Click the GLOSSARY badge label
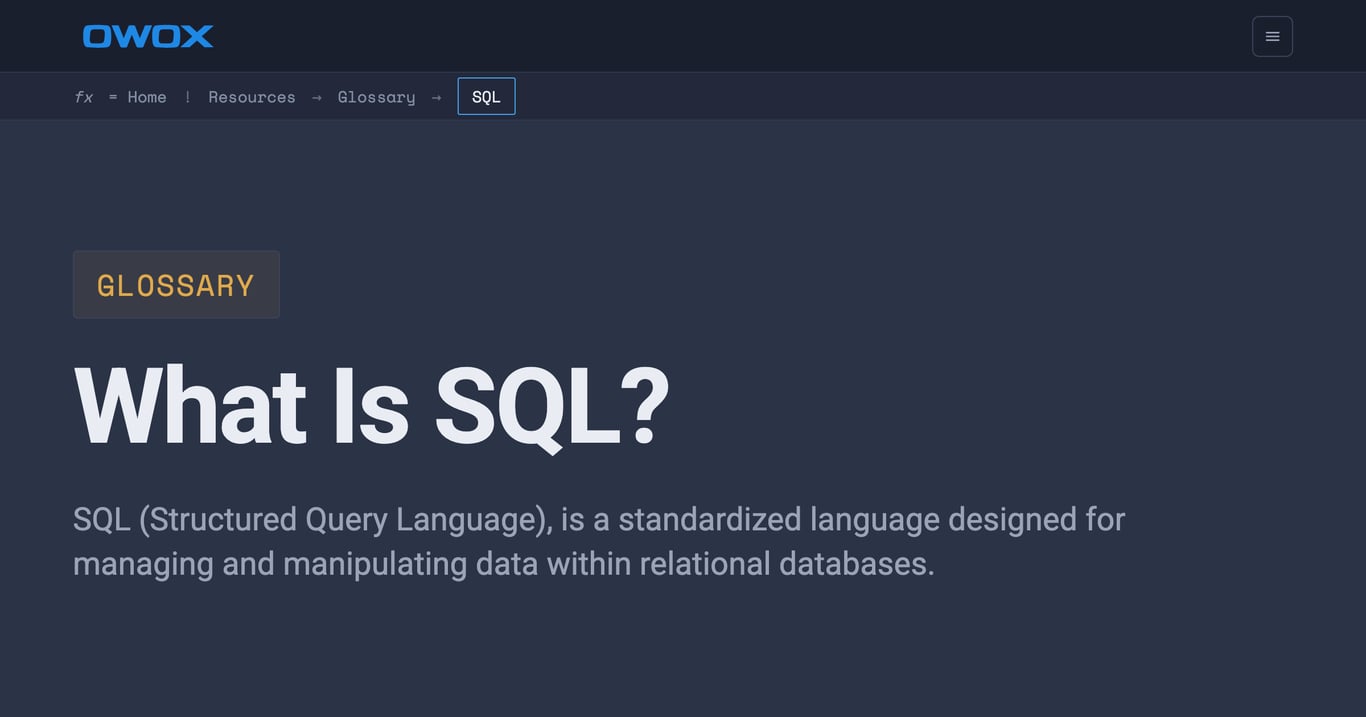The height and width of the screenshot is (717, 1366). 176,285
